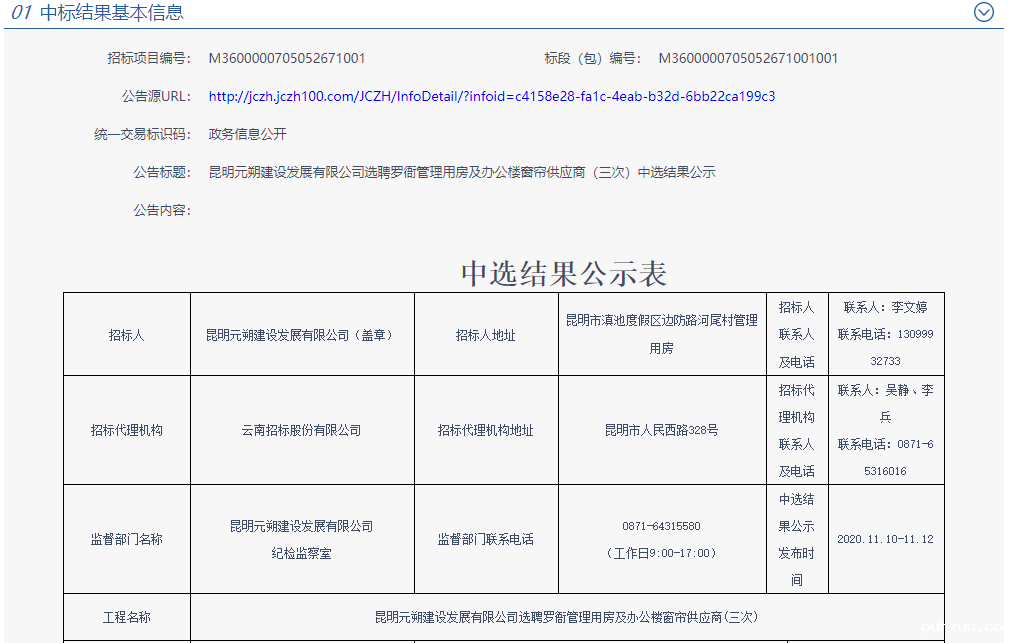The height and width of the screenshot is (643, 1012).
Task: Select the 招标项目编号 value M3600000705052671001
Action: click(x=285, y=58)
